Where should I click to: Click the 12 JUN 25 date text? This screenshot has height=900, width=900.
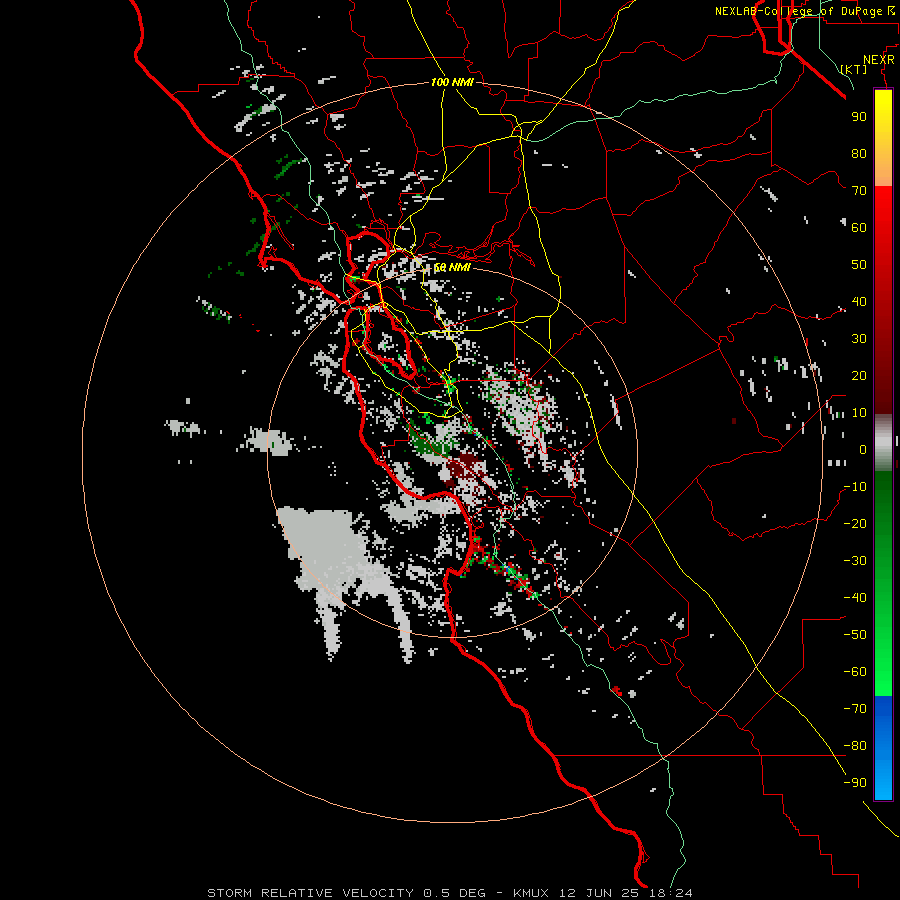pos(599,893)
